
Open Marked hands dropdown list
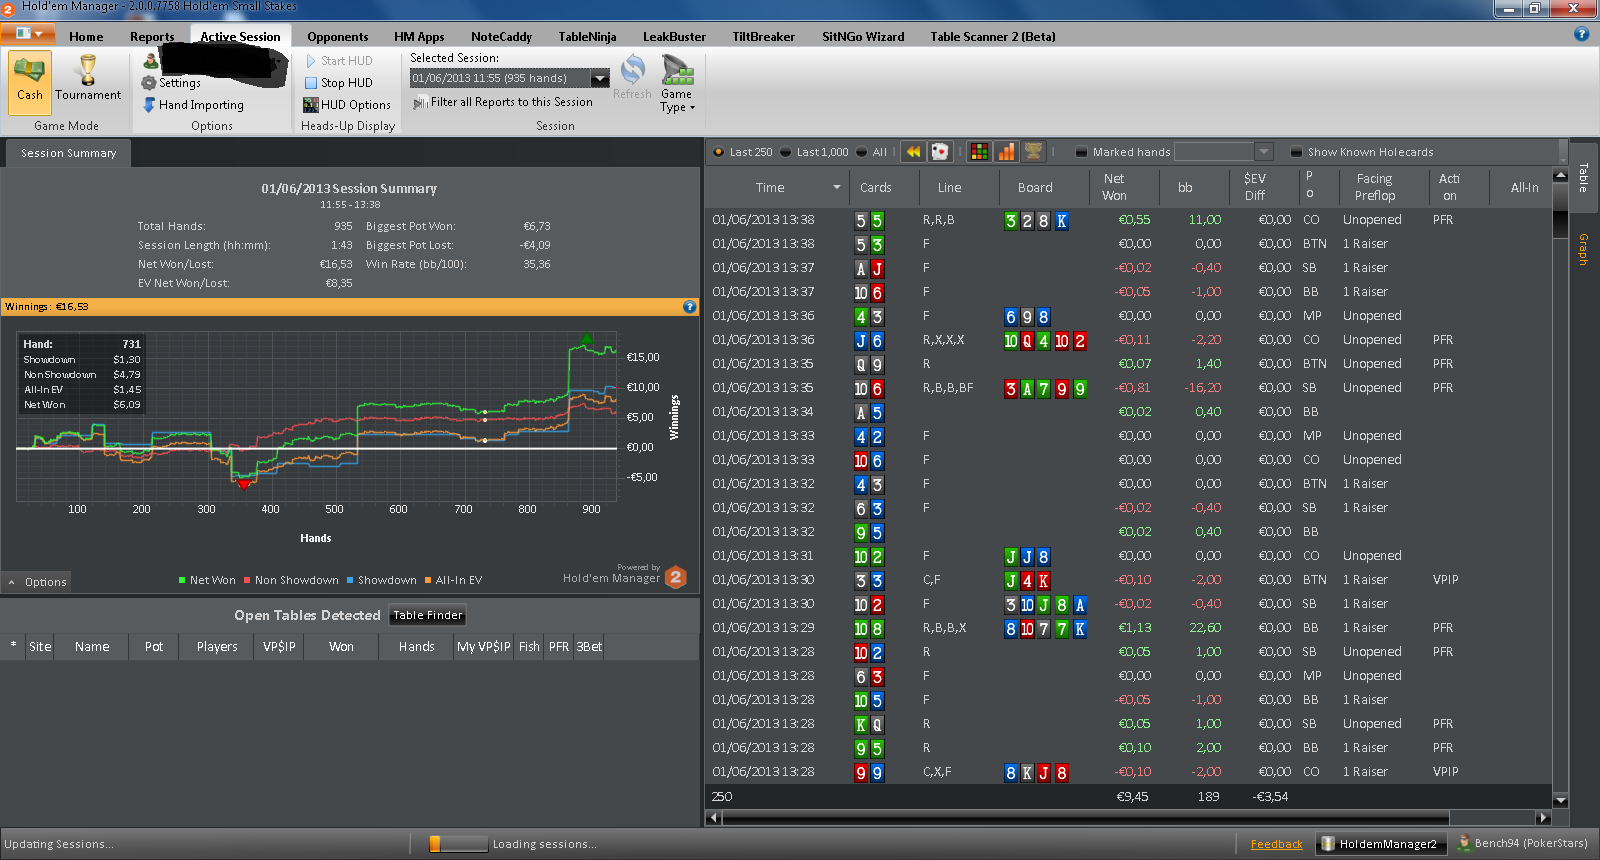point(1263,152)
